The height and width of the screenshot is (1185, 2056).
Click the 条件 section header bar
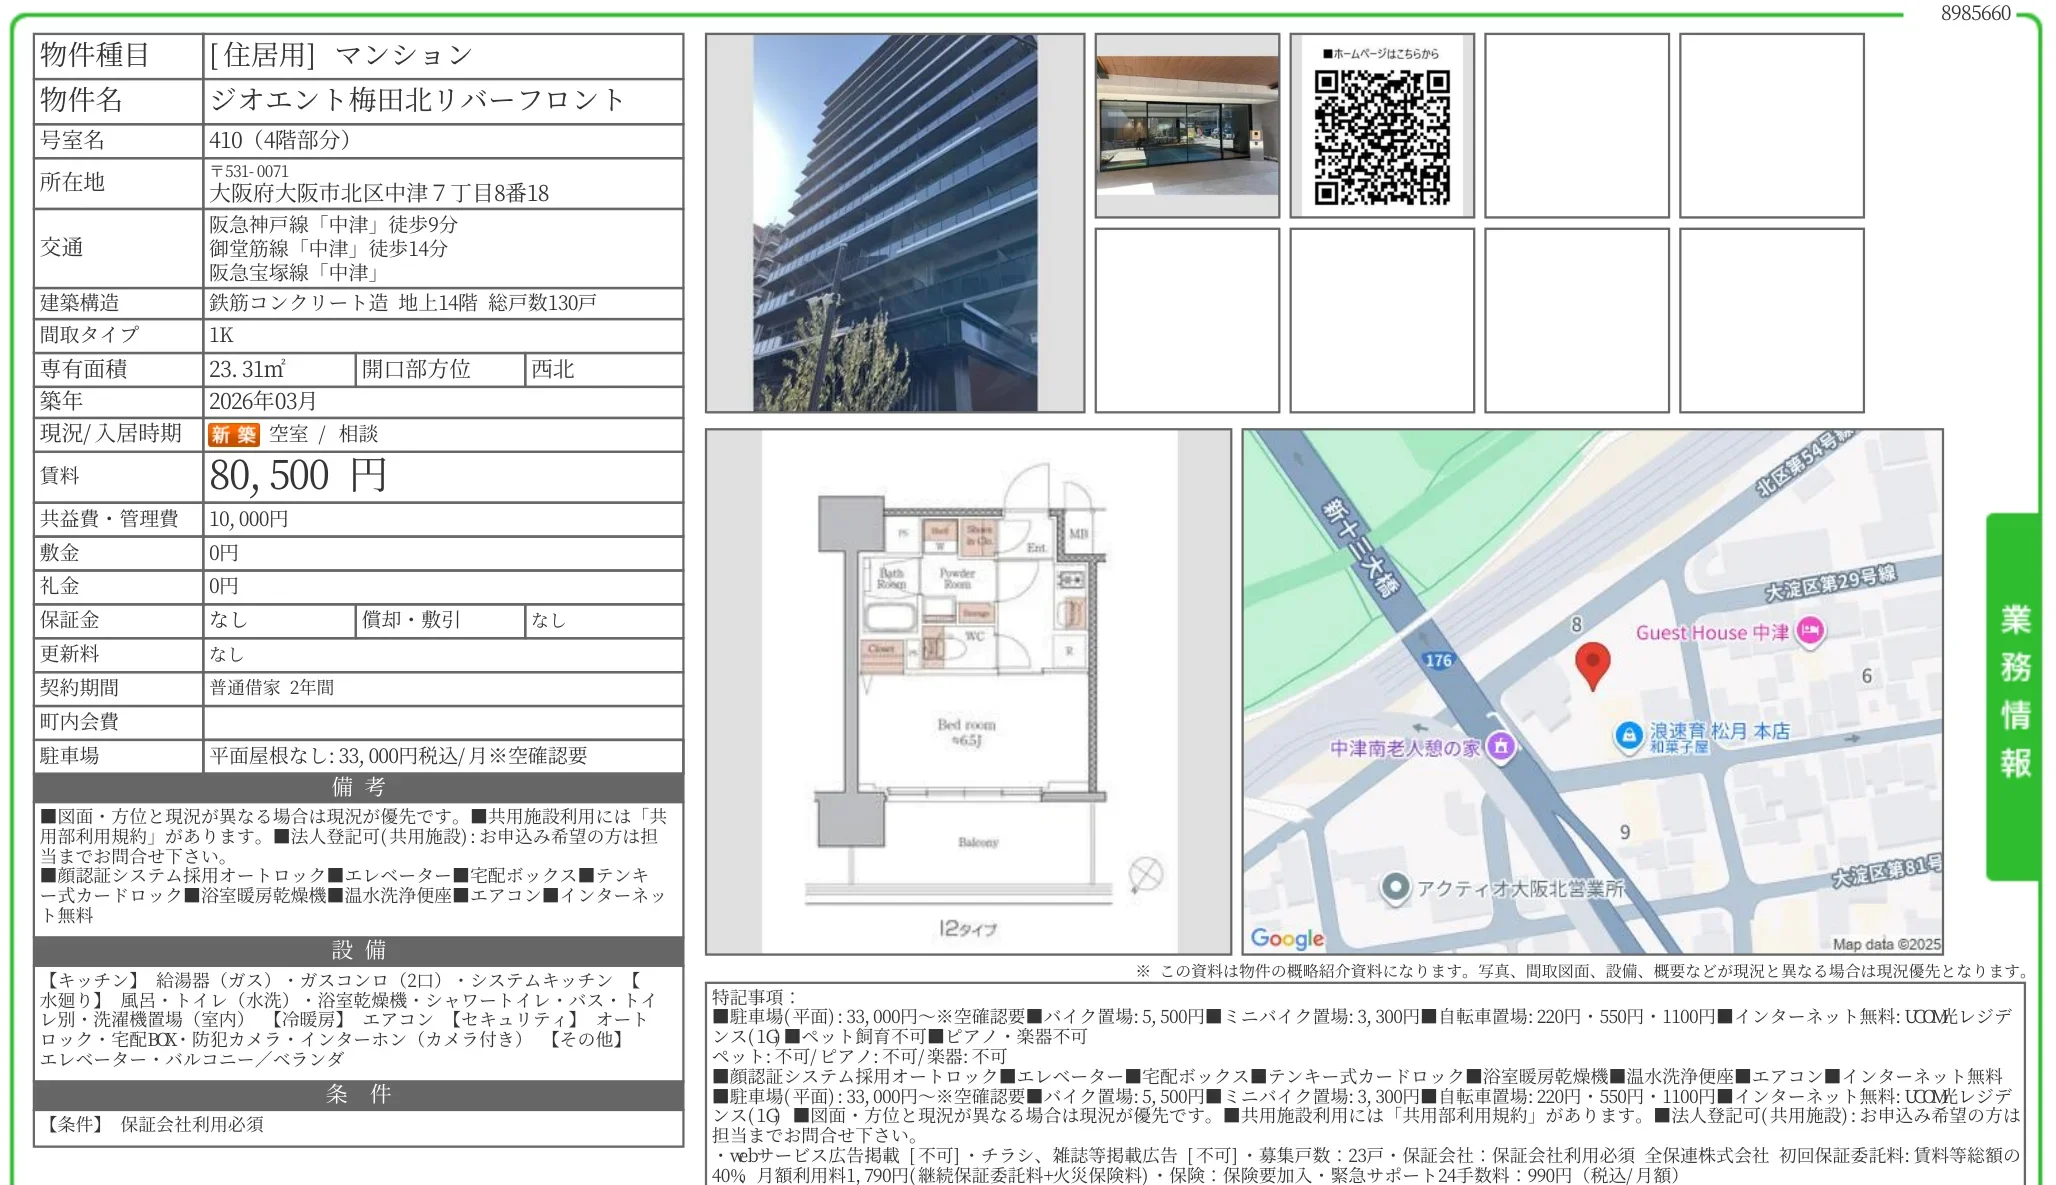pyautogui.click(x=358, y=1093)
